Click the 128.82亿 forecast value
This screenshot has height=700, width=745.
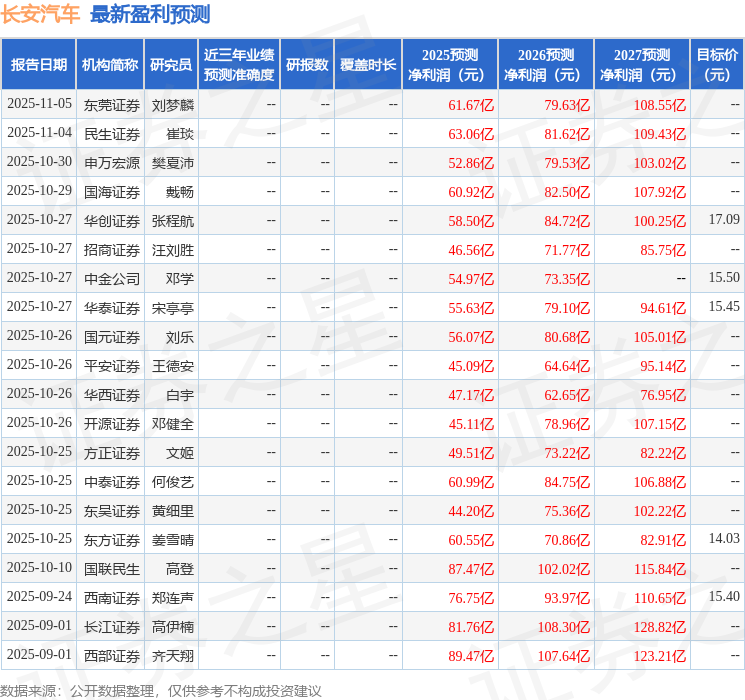point(660,627)
